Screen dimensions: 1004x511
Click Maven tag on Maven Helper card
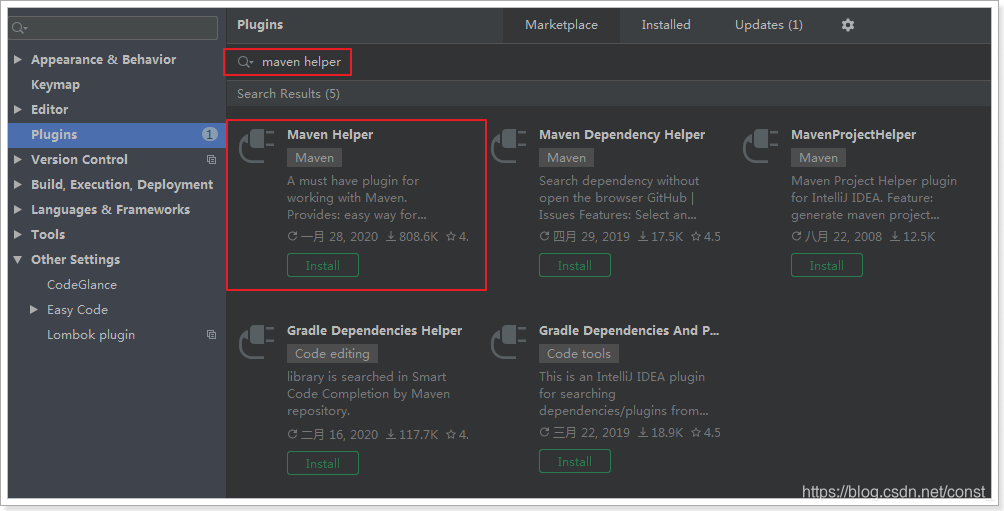[x=314, y=158]
